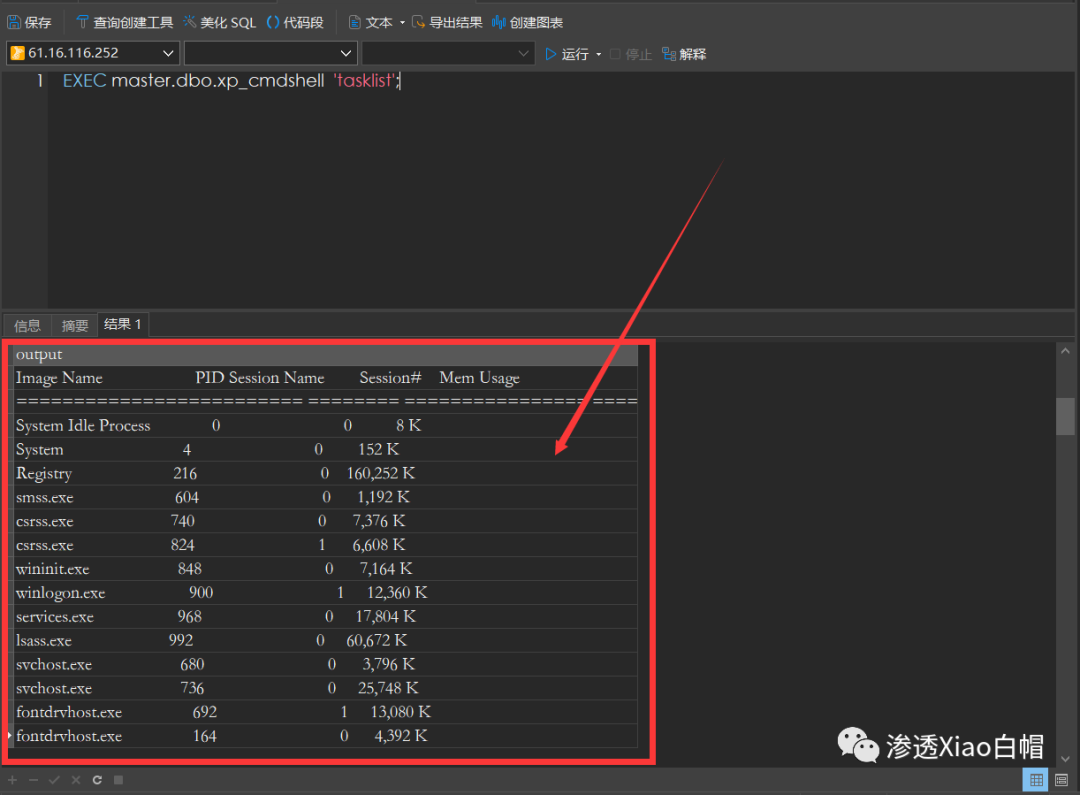Select the System Idle Process row
Screen dimensions: 1080x795
tap(326, 425)
